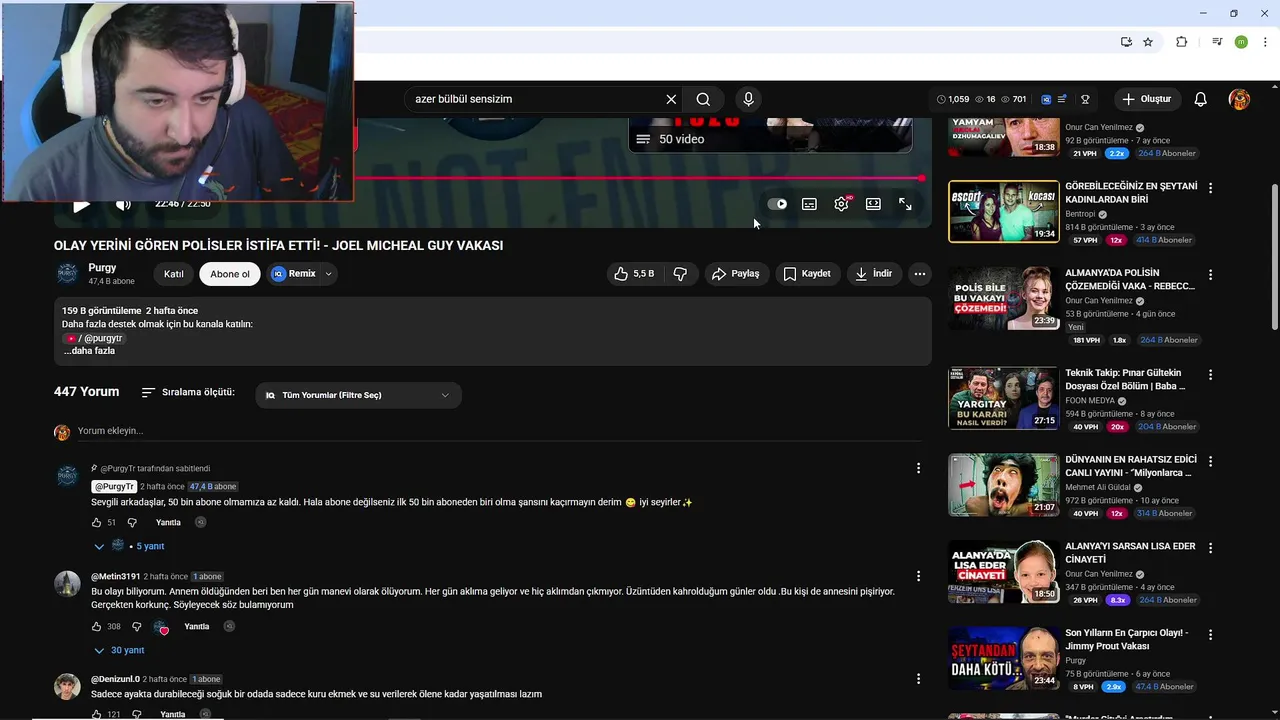1280x720 pixels.
Task: Click the Remix button
Action: 294,274
